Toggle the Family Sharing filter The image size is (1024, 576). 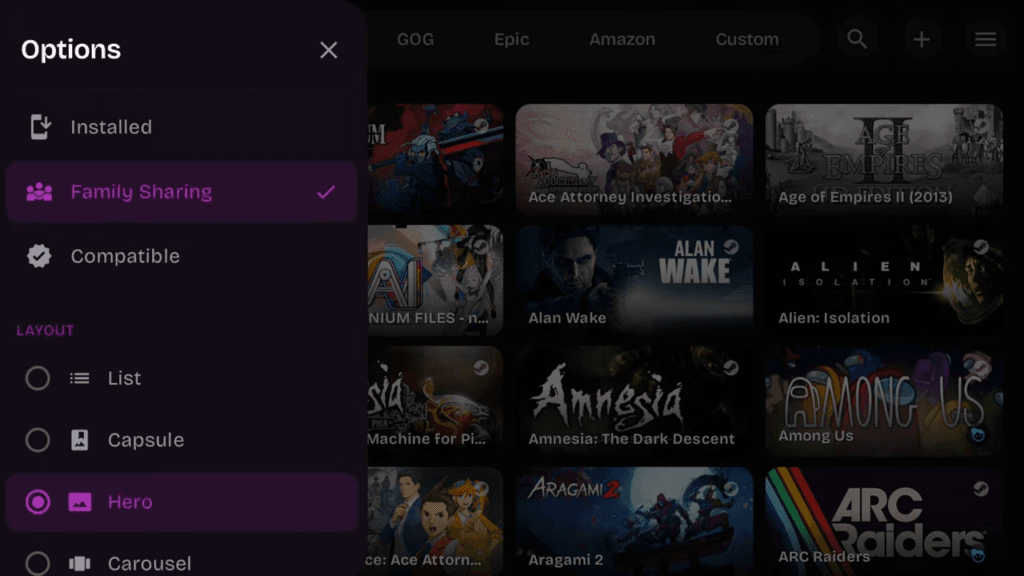[x=182, y=192]
